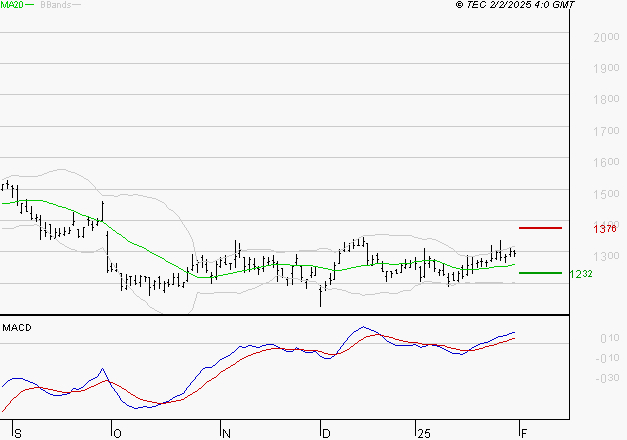Click the 1800 price axis label
The height and width of the screenshot is (440, 627).
(x=606, y=99)
